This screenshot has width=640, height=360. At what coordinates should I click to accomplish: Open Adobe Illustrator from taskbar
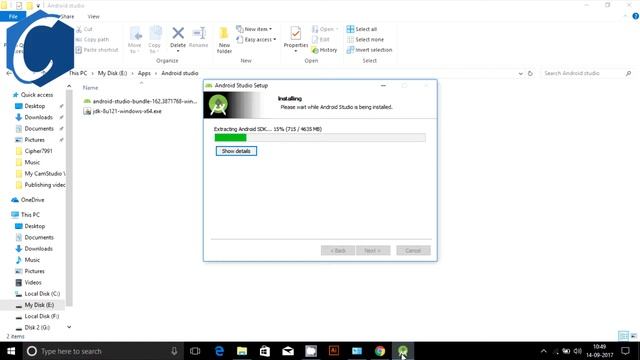coord(334,351)
